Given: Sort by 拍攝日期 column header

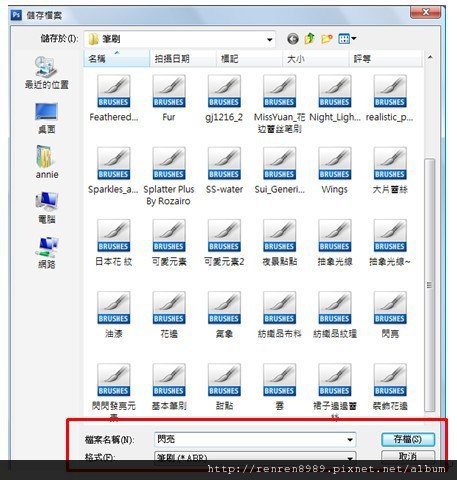Looking at the screenshot, I should click(183, 59).
